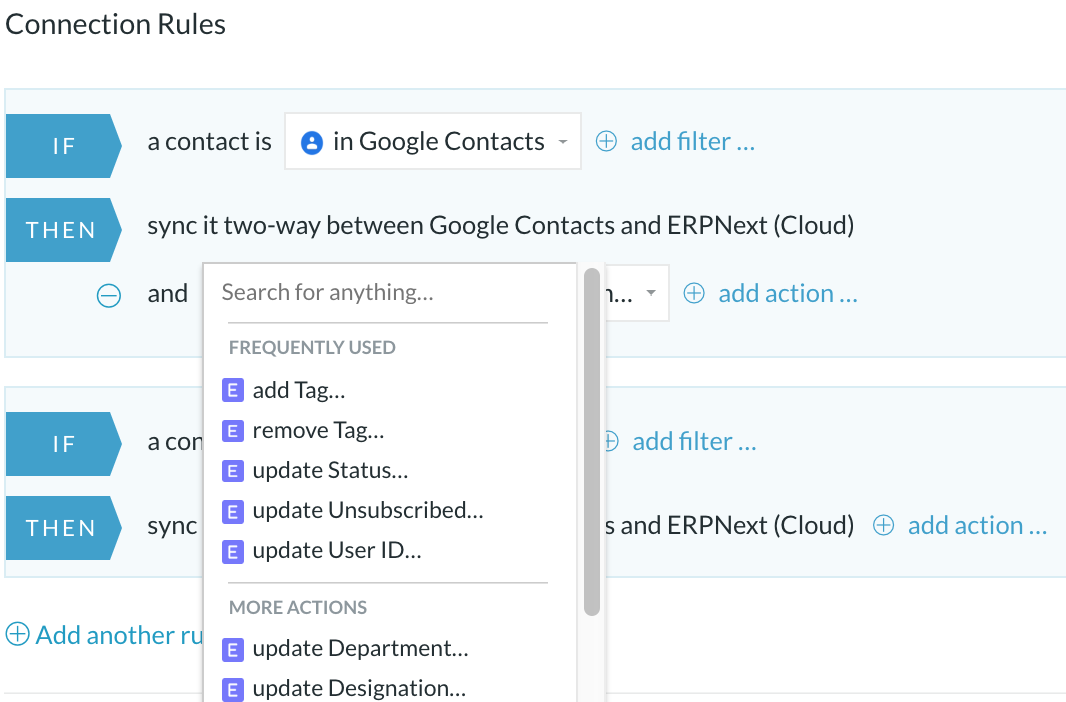
Task: Click 'sync it two-way between Google Contacts' text
Action: click(381, 225)
